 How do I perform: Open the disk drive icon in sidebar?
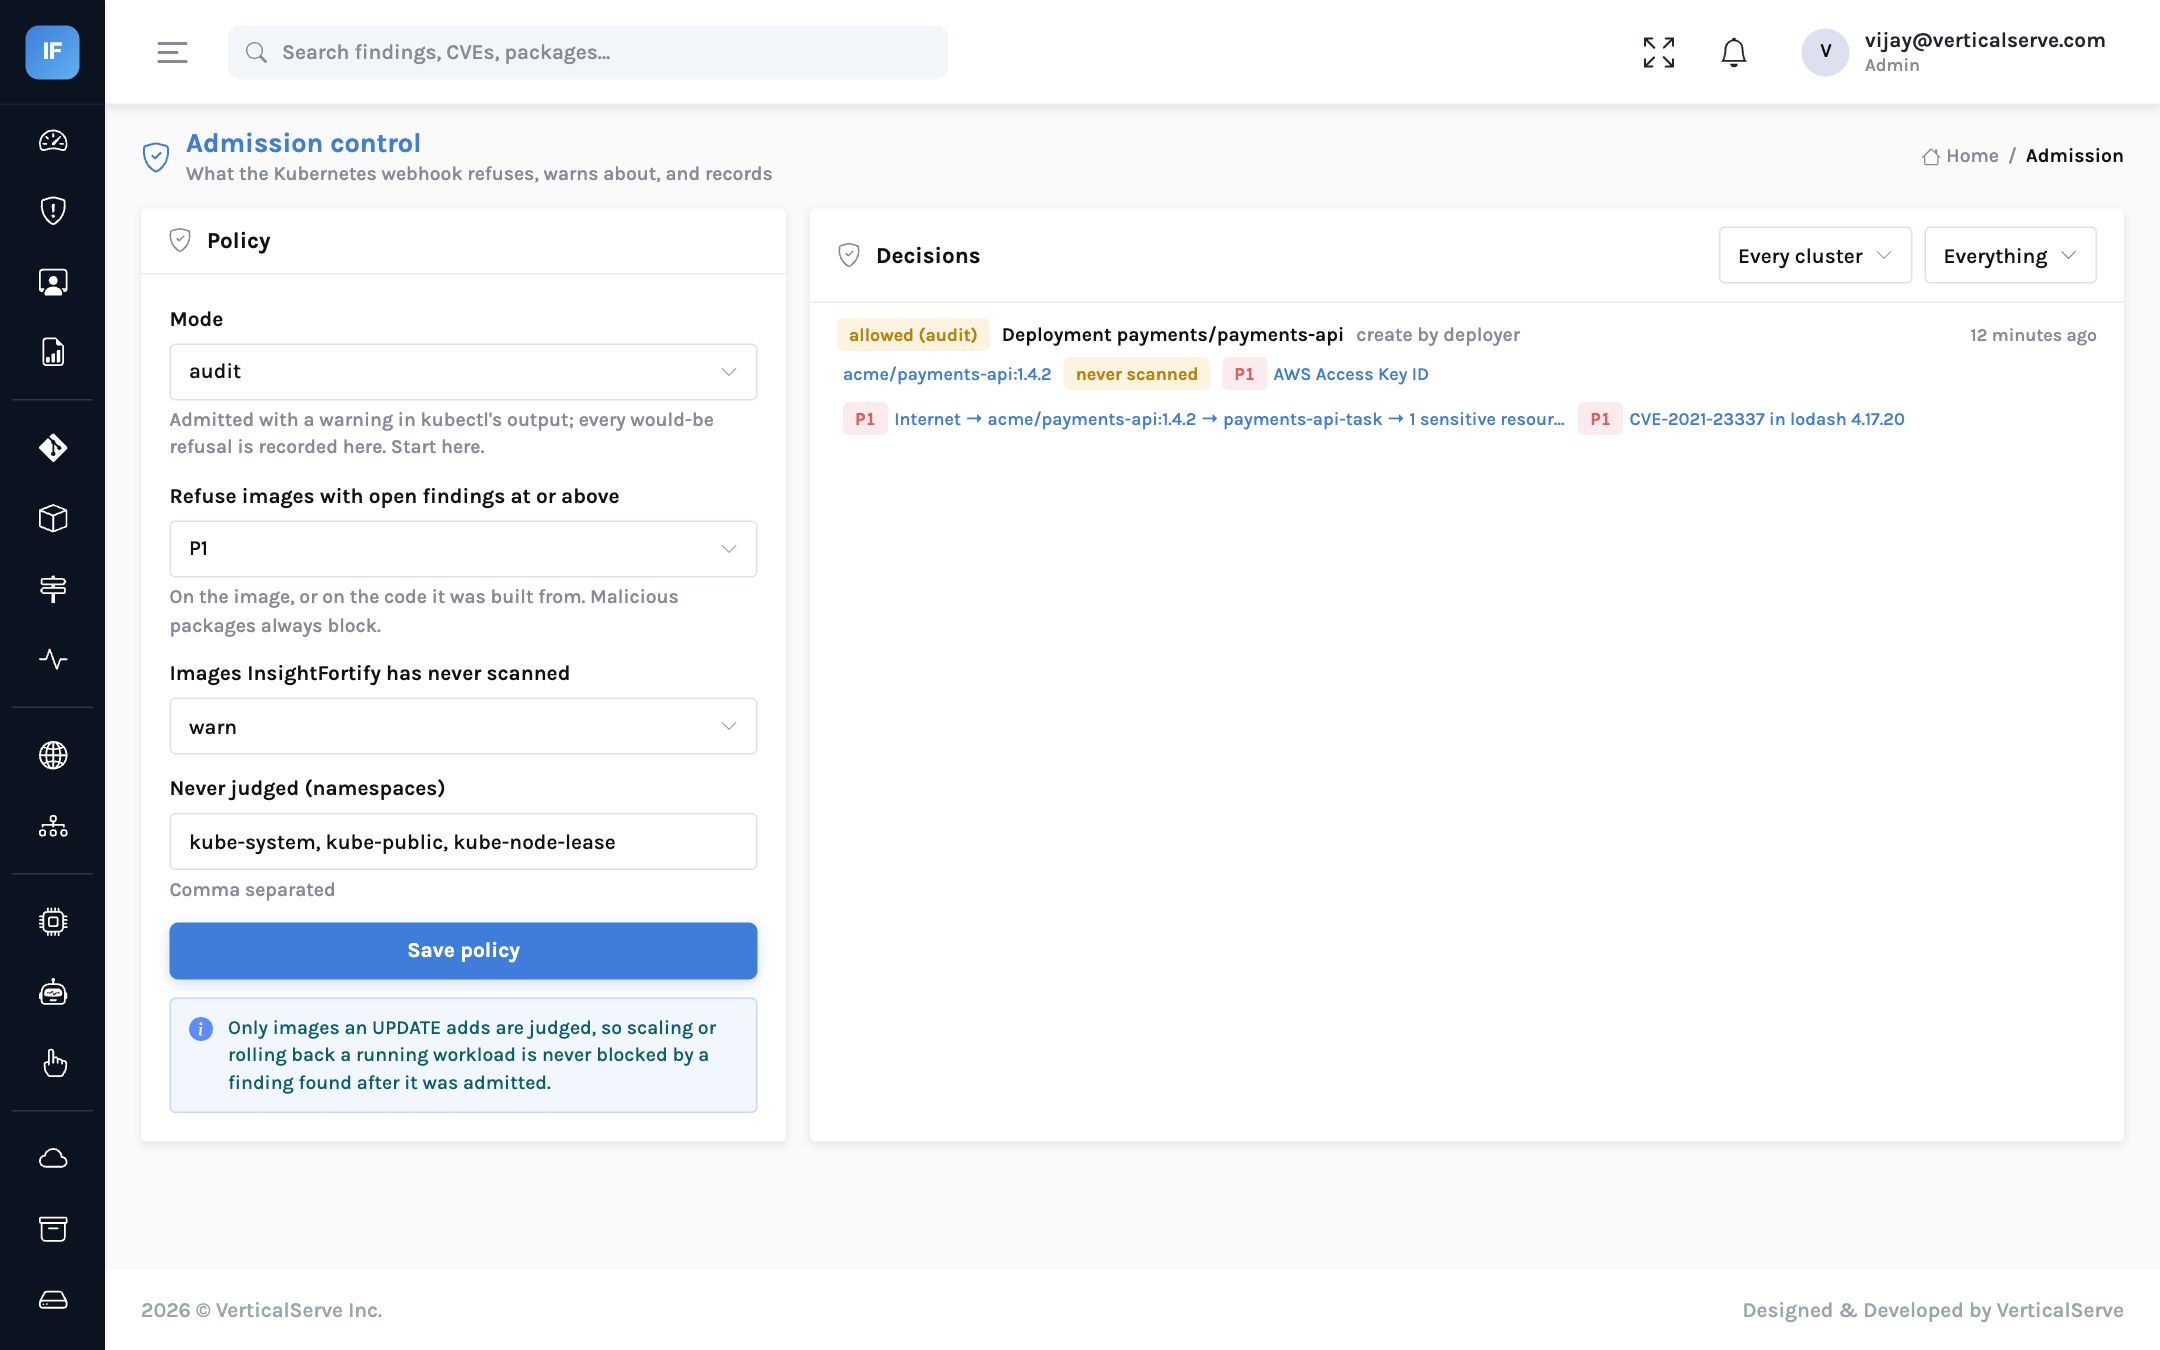pos(53,1300)
